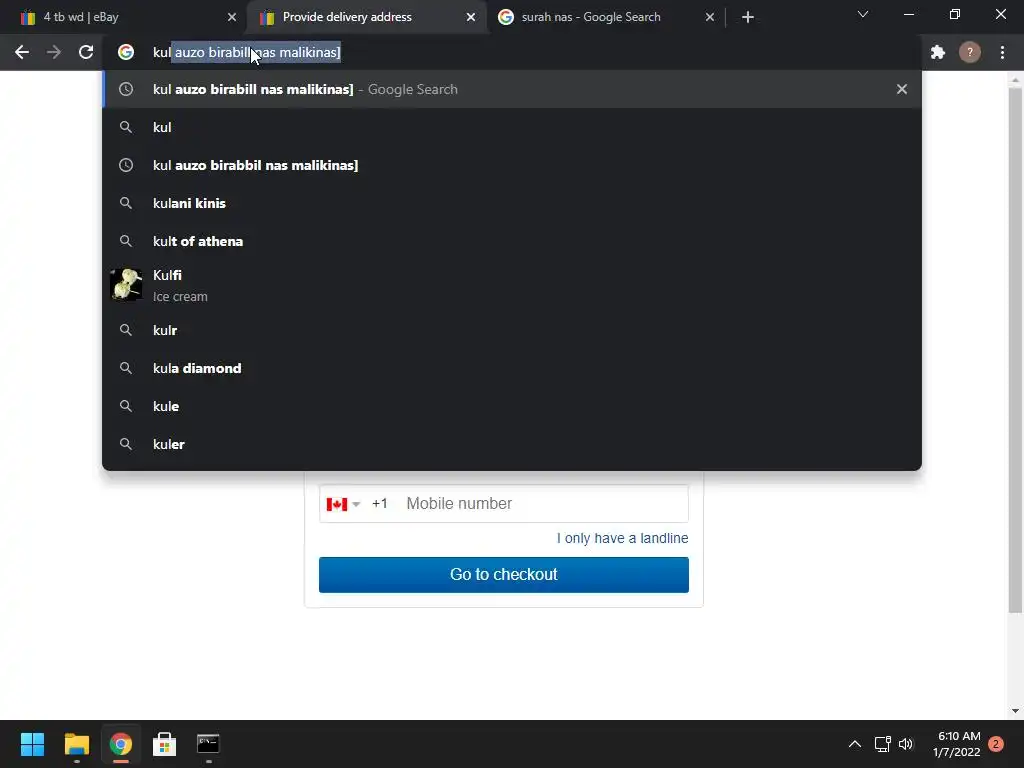Select first suggestion 'kul auzo birabill nas malikinas]'
The width and height of the screenshot is (1024, 768).
coord(512,89)
